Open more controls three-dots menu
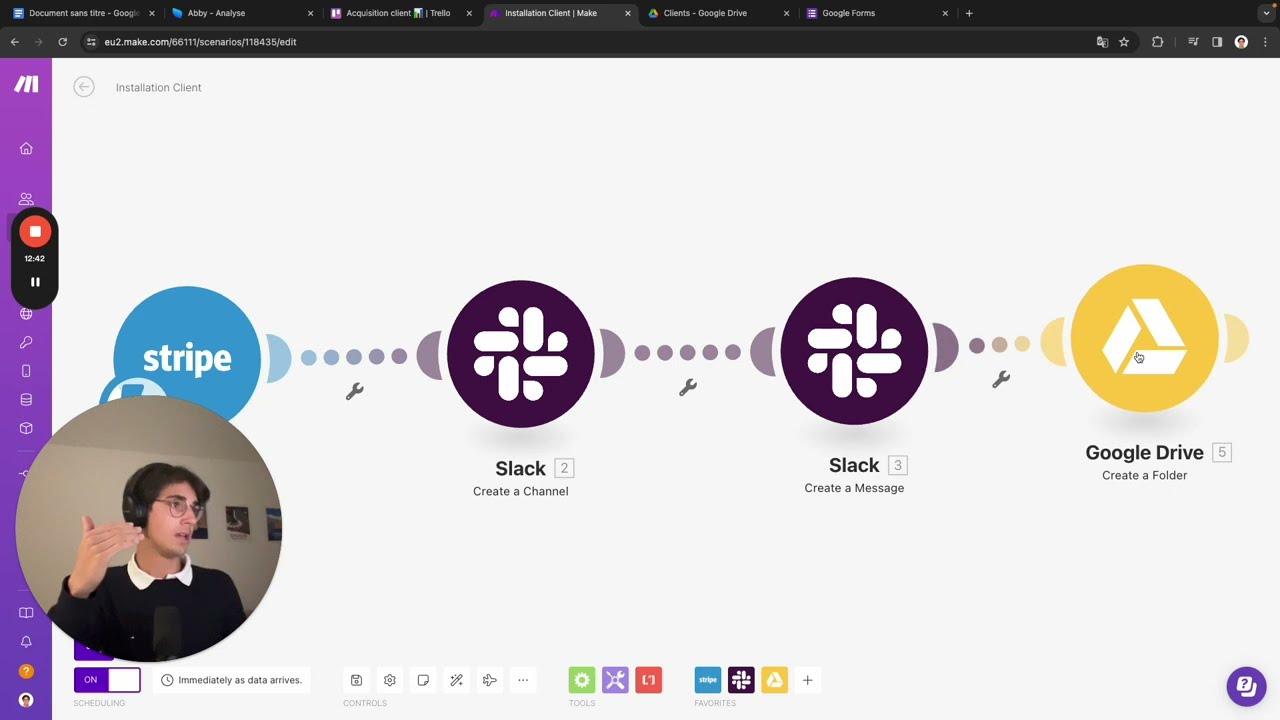Image resolution: width=1280 pixels, height=720 pixels. [x=523, y=680]
